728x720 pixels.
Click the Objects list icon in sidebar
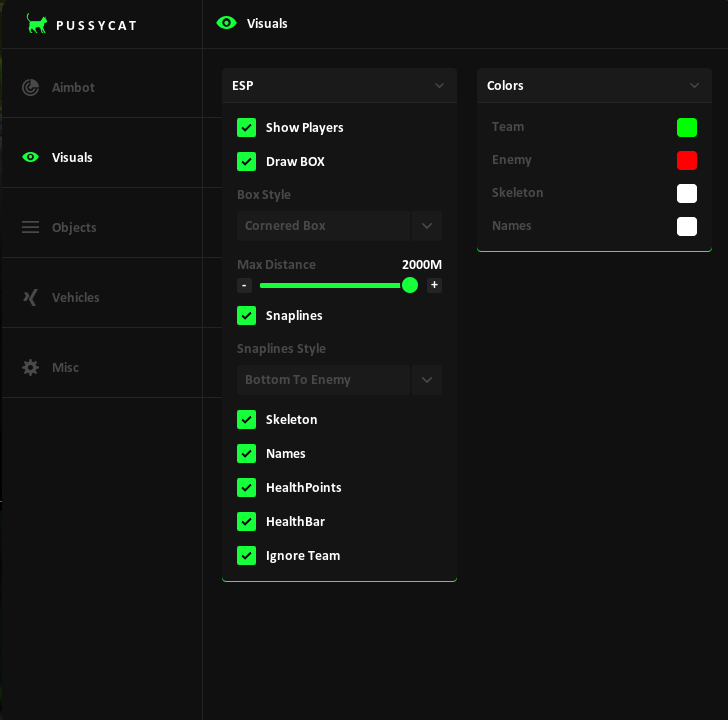pyautogui.click(x=31, y=227)
